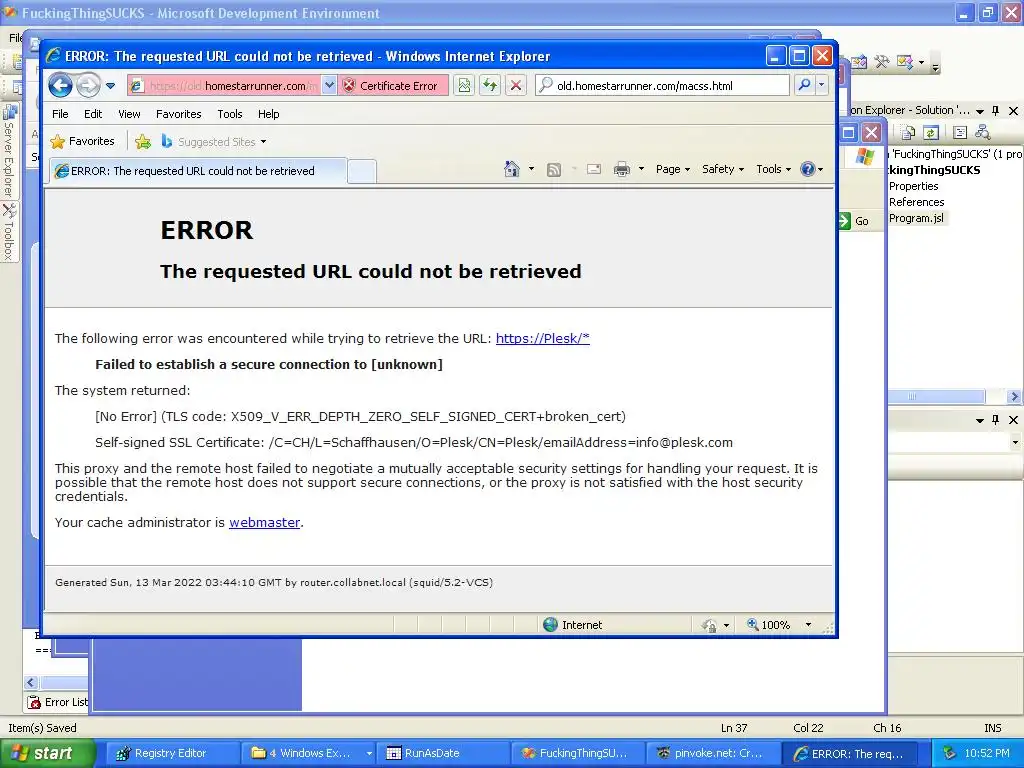Open the File menu in Internet Explorer

pos(60,114)
